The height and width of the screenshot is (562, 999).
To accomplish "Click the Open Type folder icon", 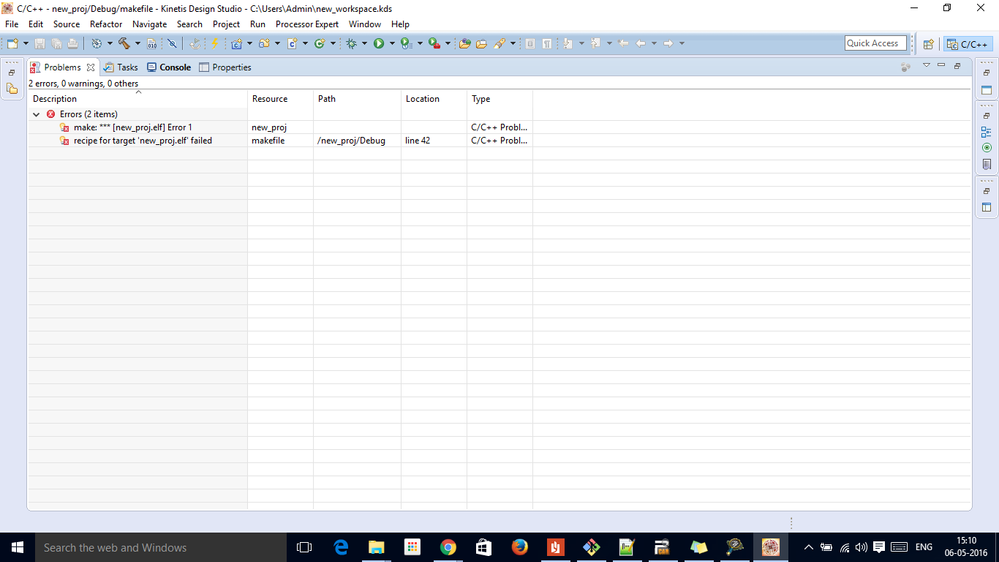I will 465,43.
